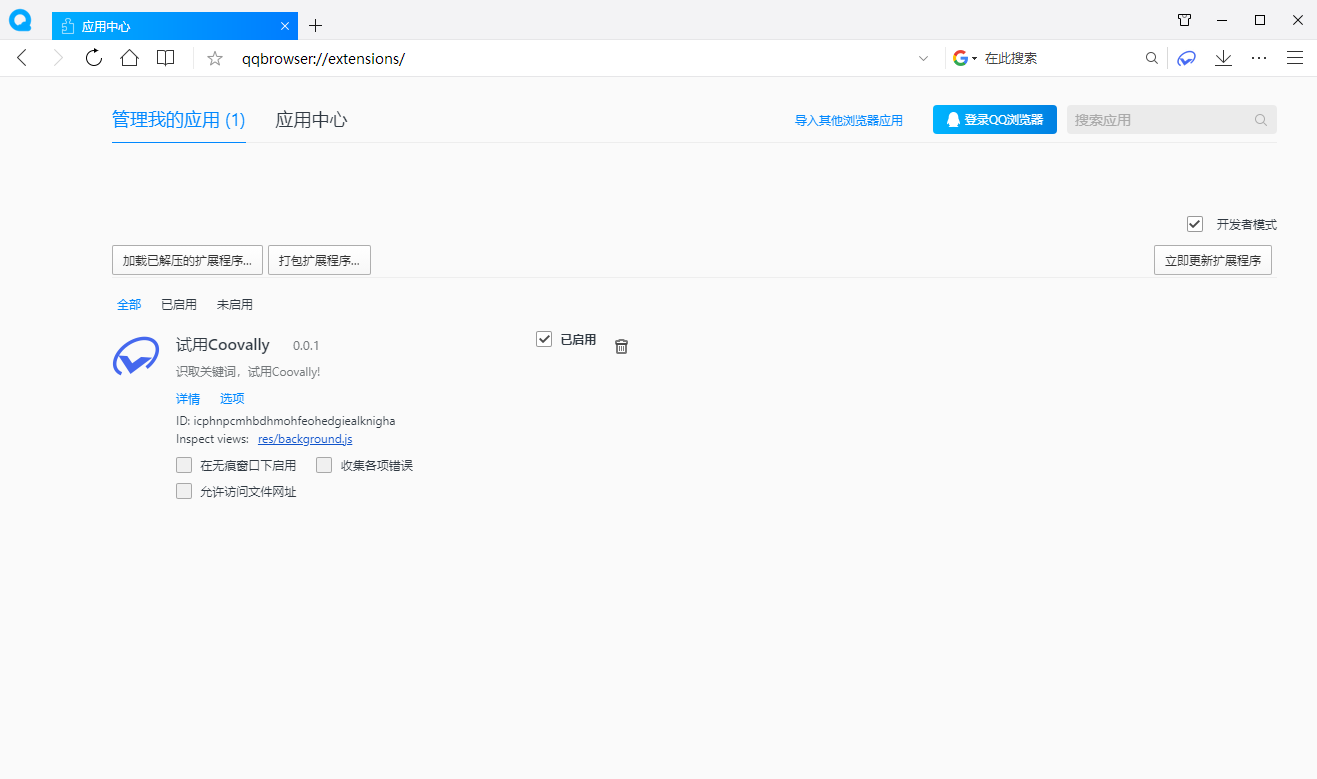
Task: Open downloads with the download arrow icon
Action: (x=1223, y=58)
